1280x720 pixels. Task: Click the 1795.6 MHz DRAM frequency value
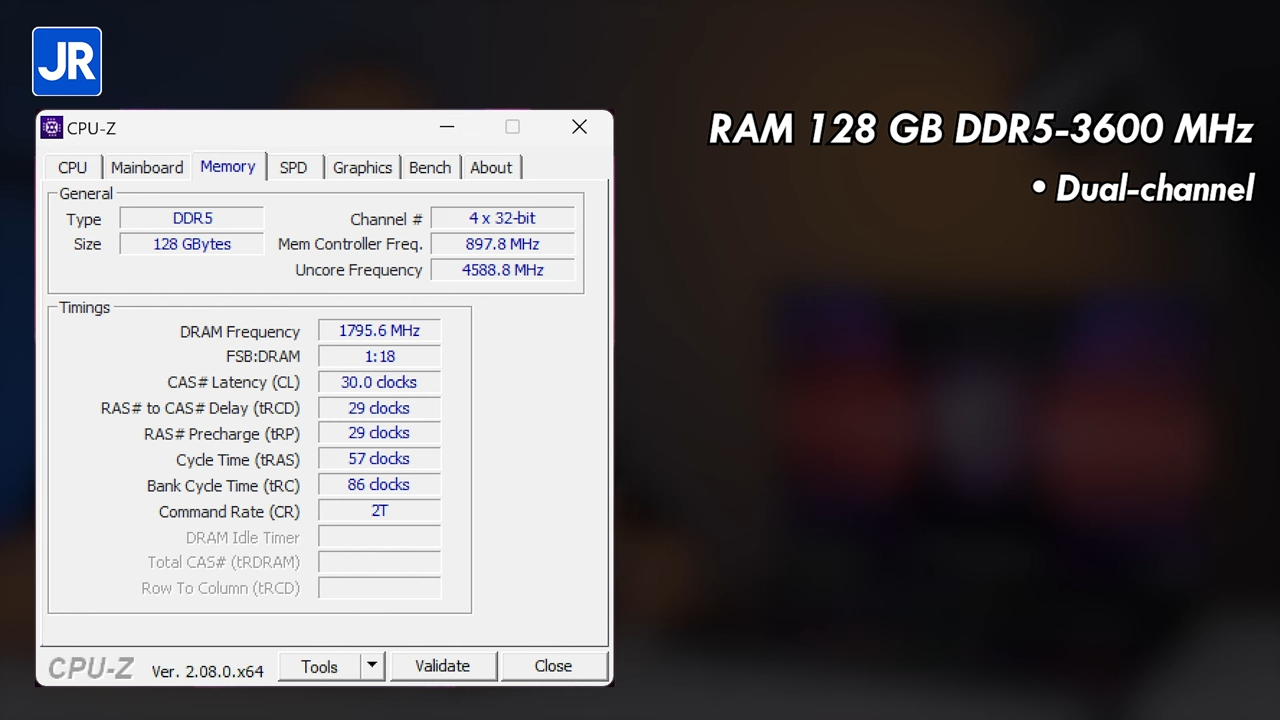(379, 331)
